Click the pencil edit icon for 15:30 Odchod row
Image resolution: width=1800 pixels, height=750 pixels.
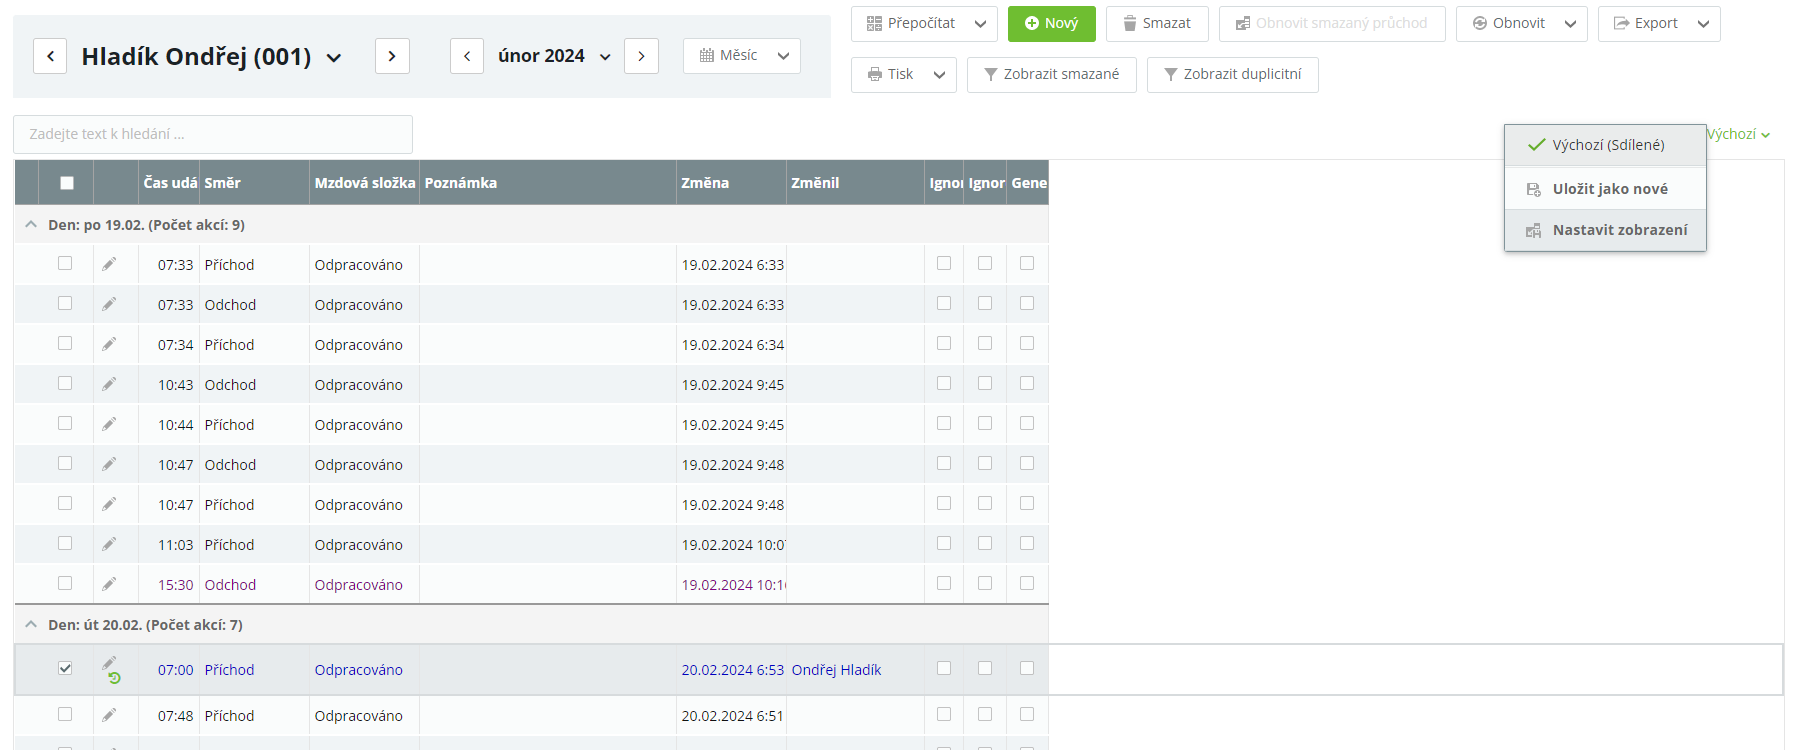109,584
